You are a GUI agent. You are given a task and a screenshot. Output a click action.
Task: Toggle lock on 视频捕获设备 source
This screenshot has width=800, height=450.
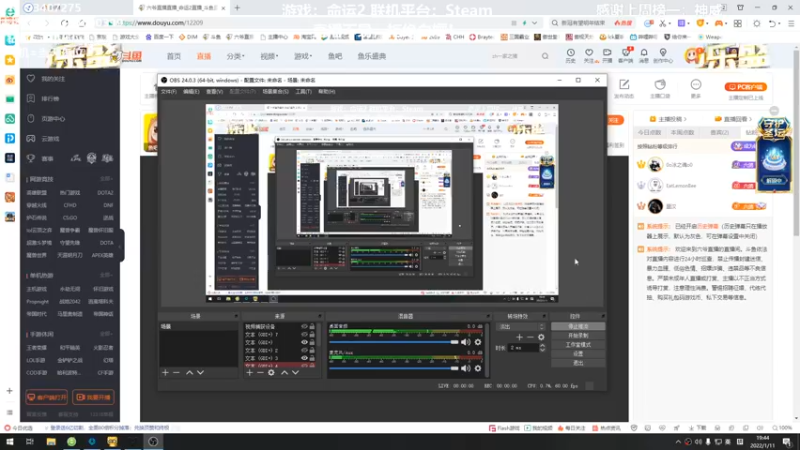tap(312, 327)
